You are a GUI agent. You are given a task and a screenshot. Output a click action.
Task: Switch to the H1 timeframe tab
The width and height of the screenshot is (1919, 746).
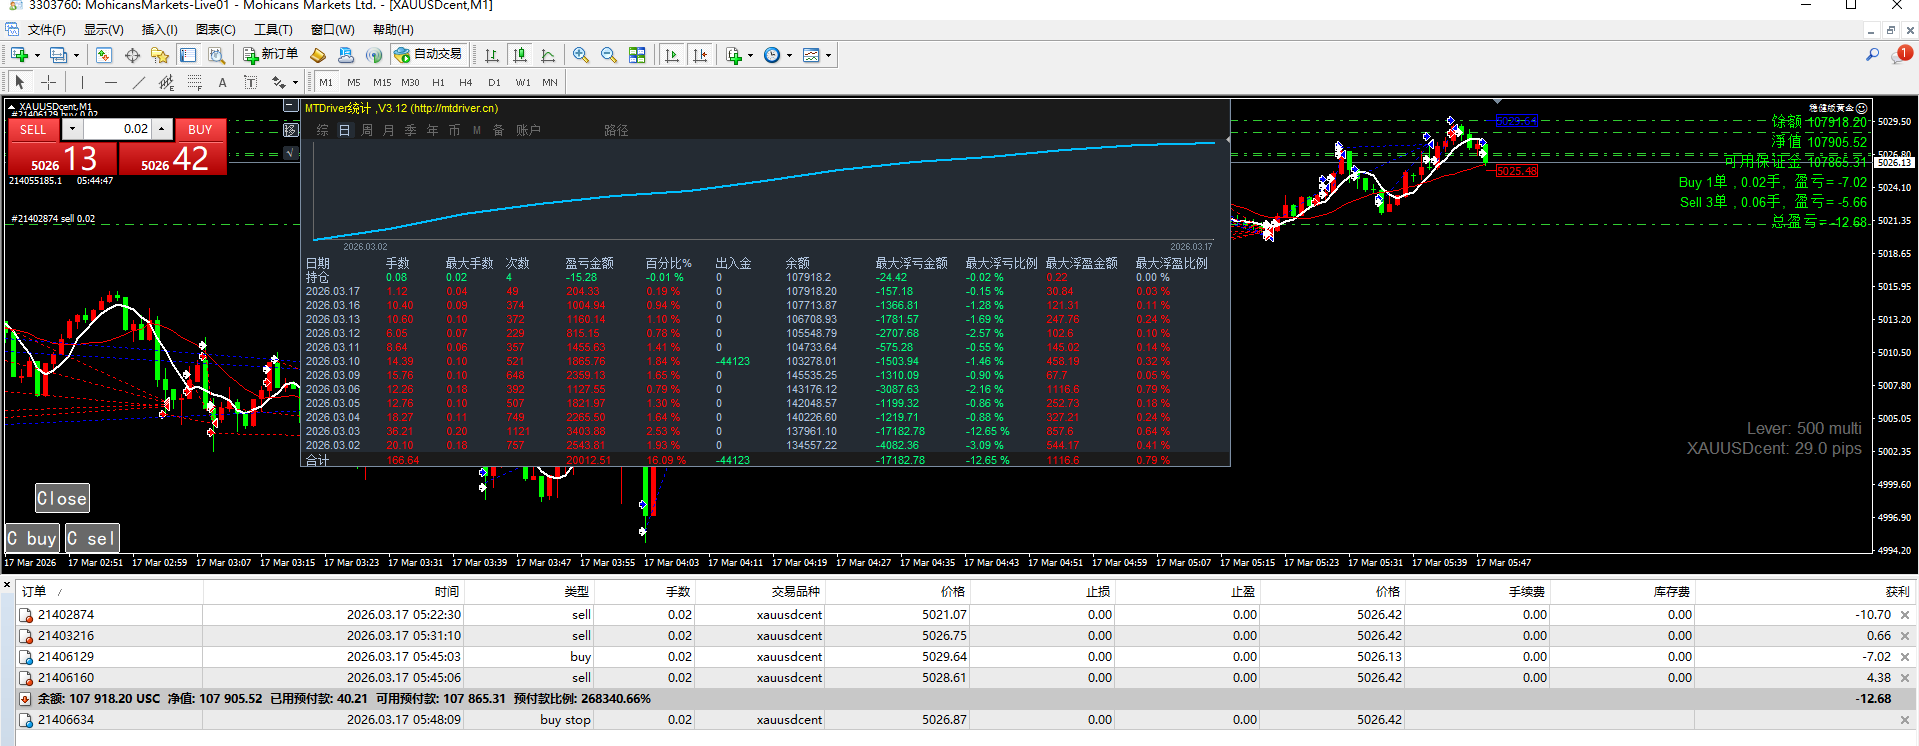click(438, 82)
